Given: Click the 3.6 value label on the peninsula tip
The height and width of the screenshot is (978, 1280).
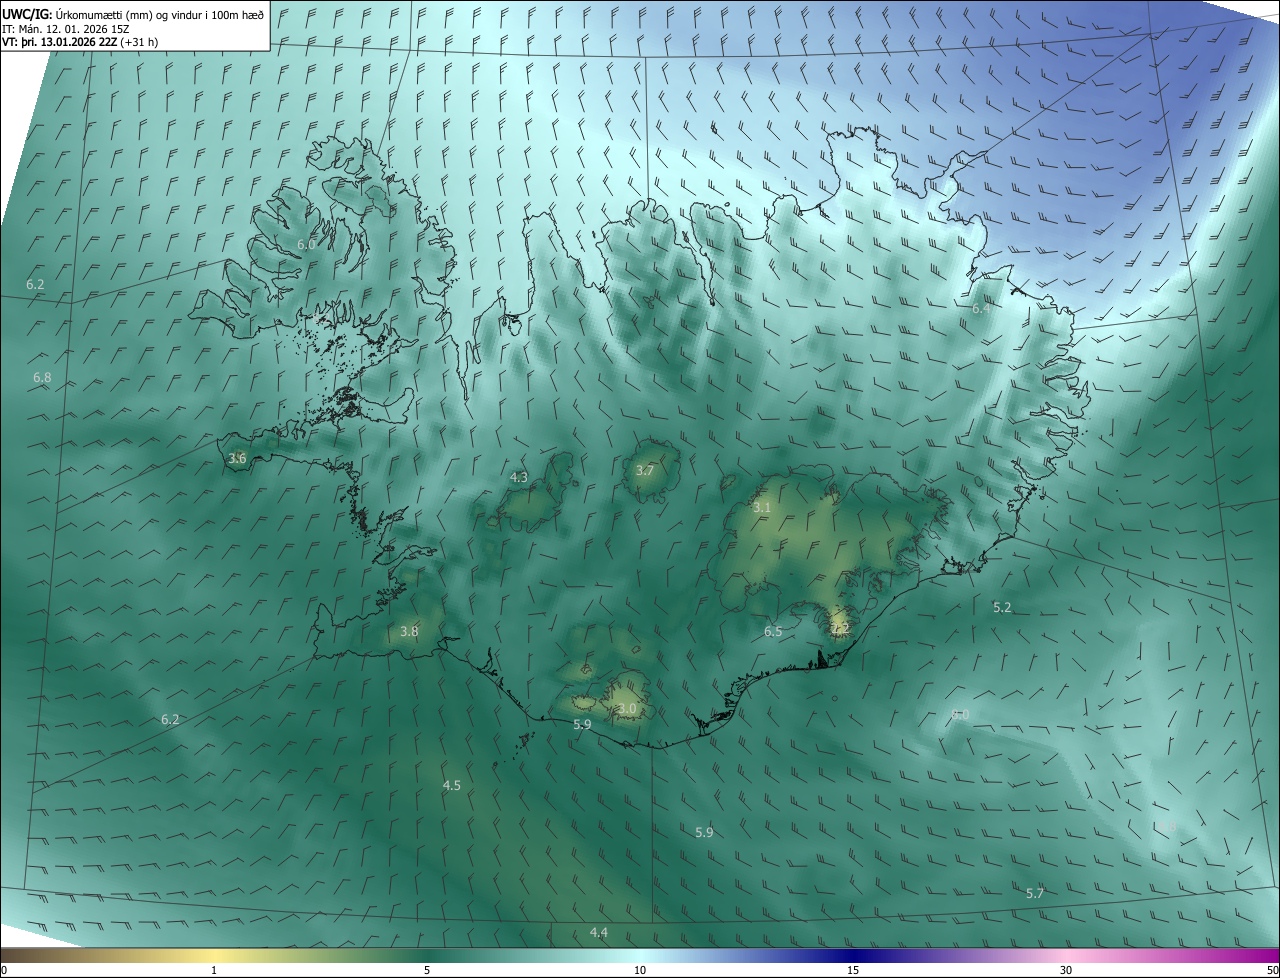Looking at the screenshot, I should click(x=237, y=459).
